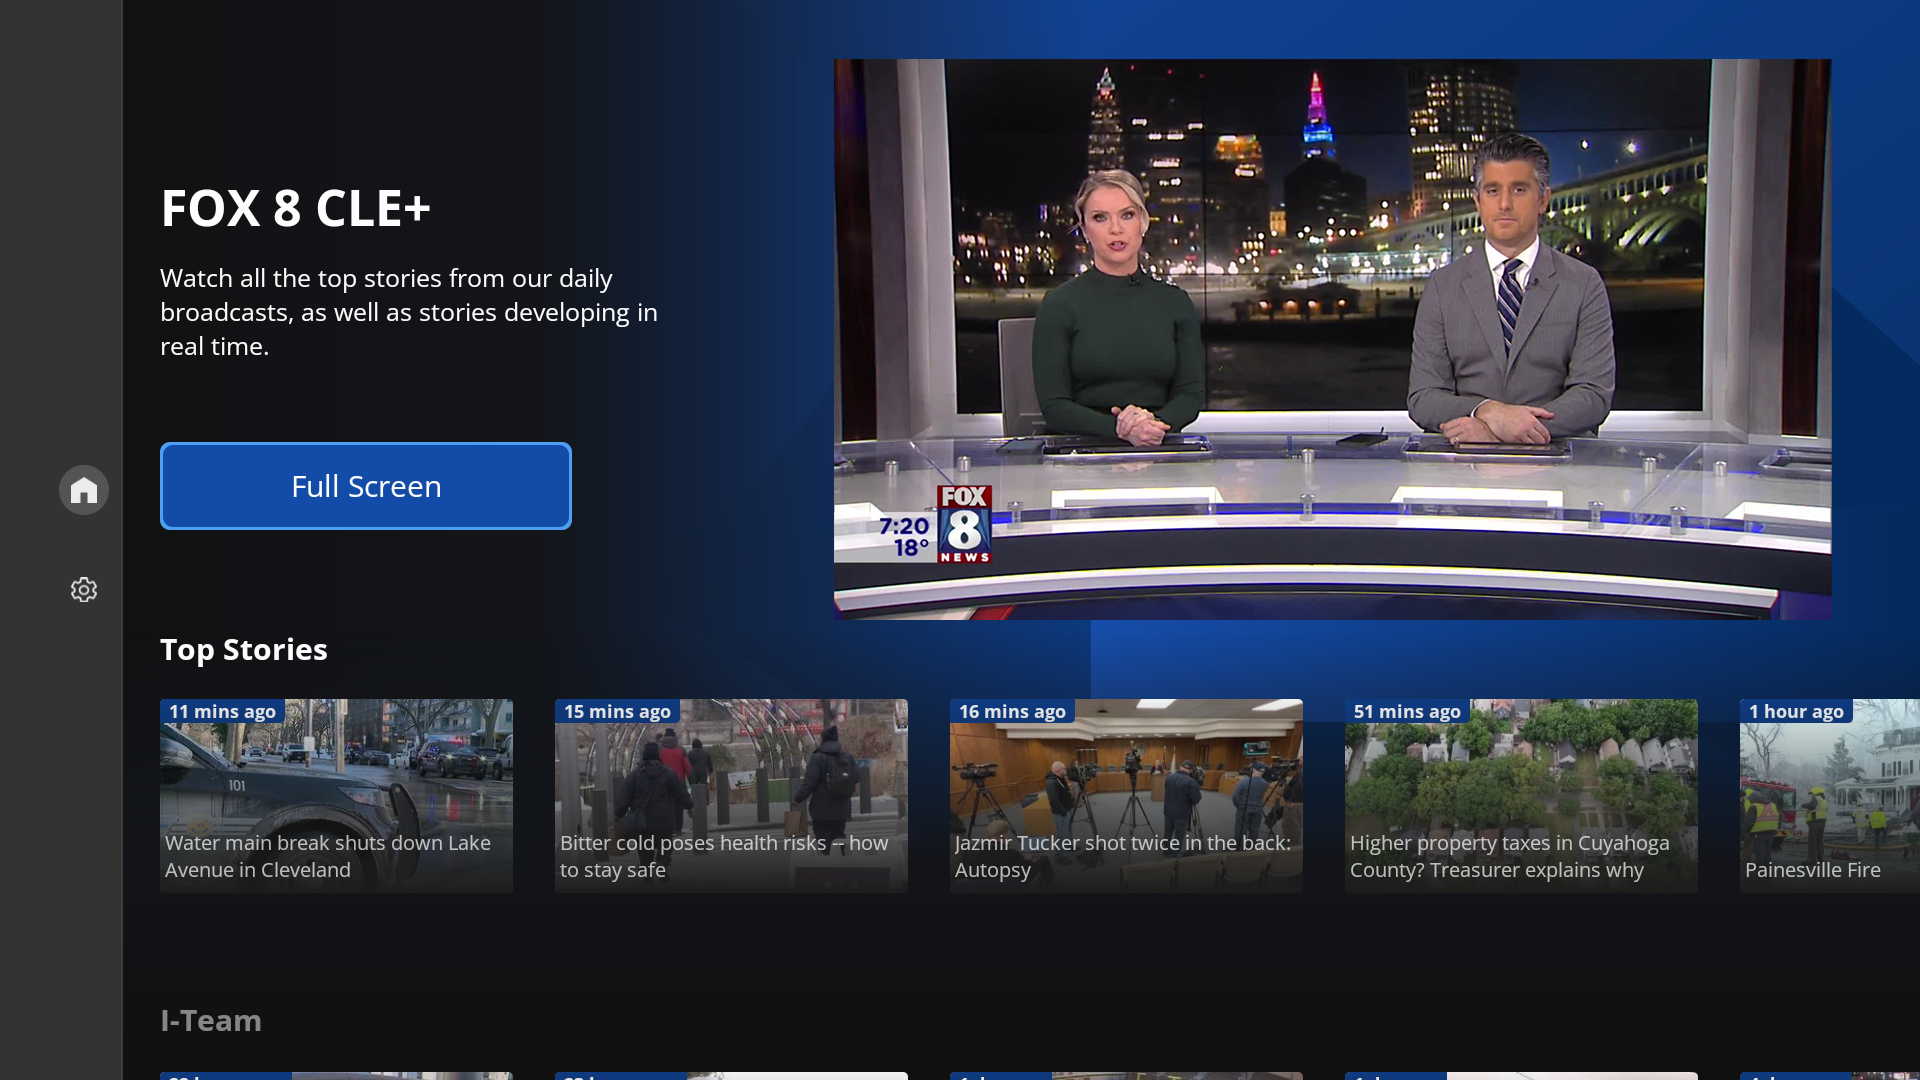The image size is (1920, 1080).
Task: Open the bitter cold health risks story
Action: click(731, 795)
